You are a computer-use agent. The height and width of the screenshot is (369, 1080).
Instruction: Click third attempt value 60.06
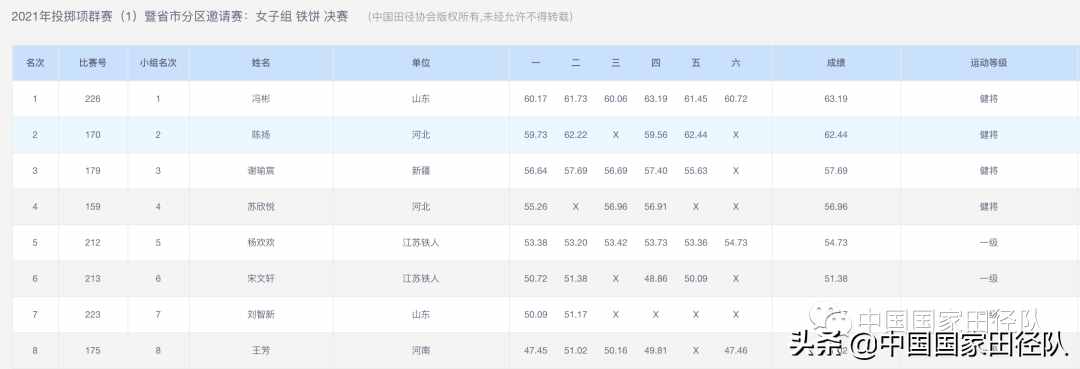click(616, 99)
